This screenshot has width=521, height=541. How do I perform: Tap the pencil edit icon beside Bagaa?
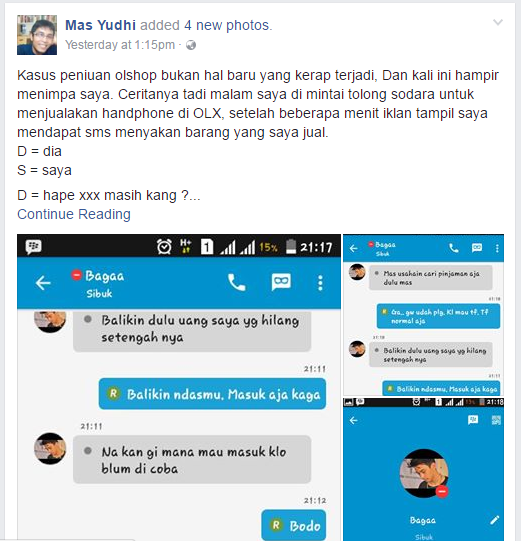pos(495,520)
